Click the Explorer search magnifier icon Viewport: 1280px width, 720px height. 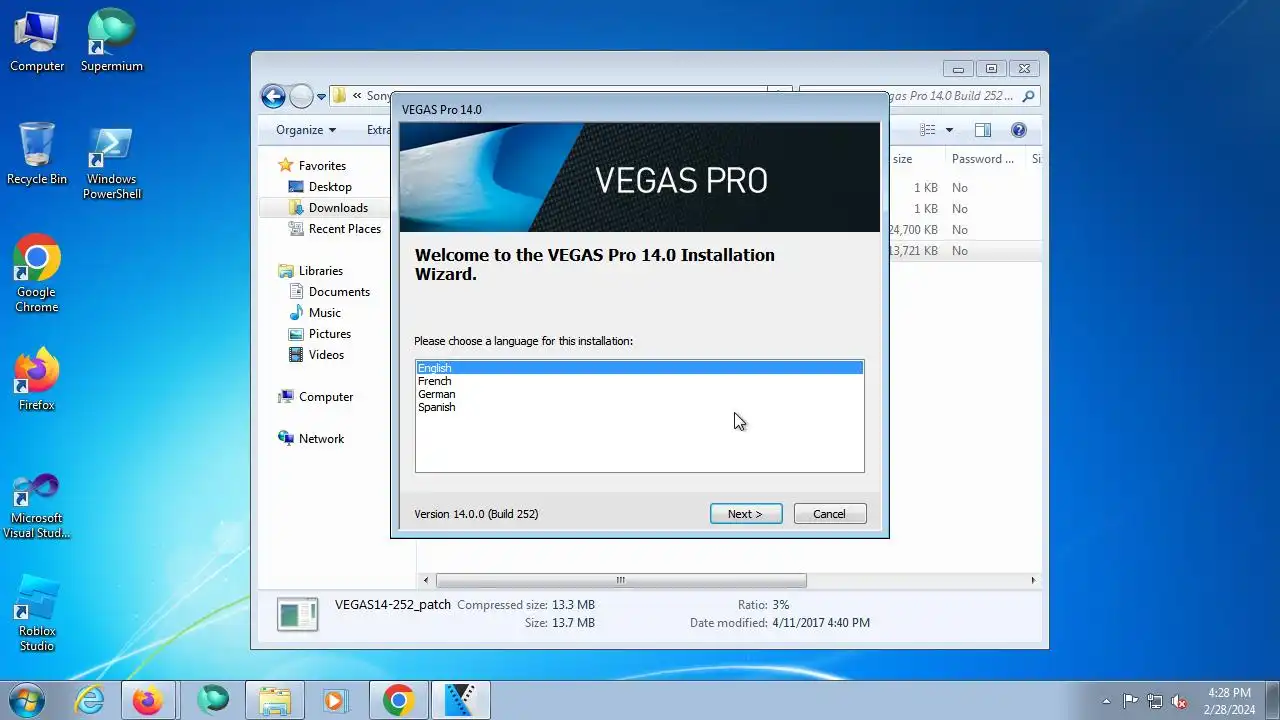pyautogui.click(x=1028, y=96)
